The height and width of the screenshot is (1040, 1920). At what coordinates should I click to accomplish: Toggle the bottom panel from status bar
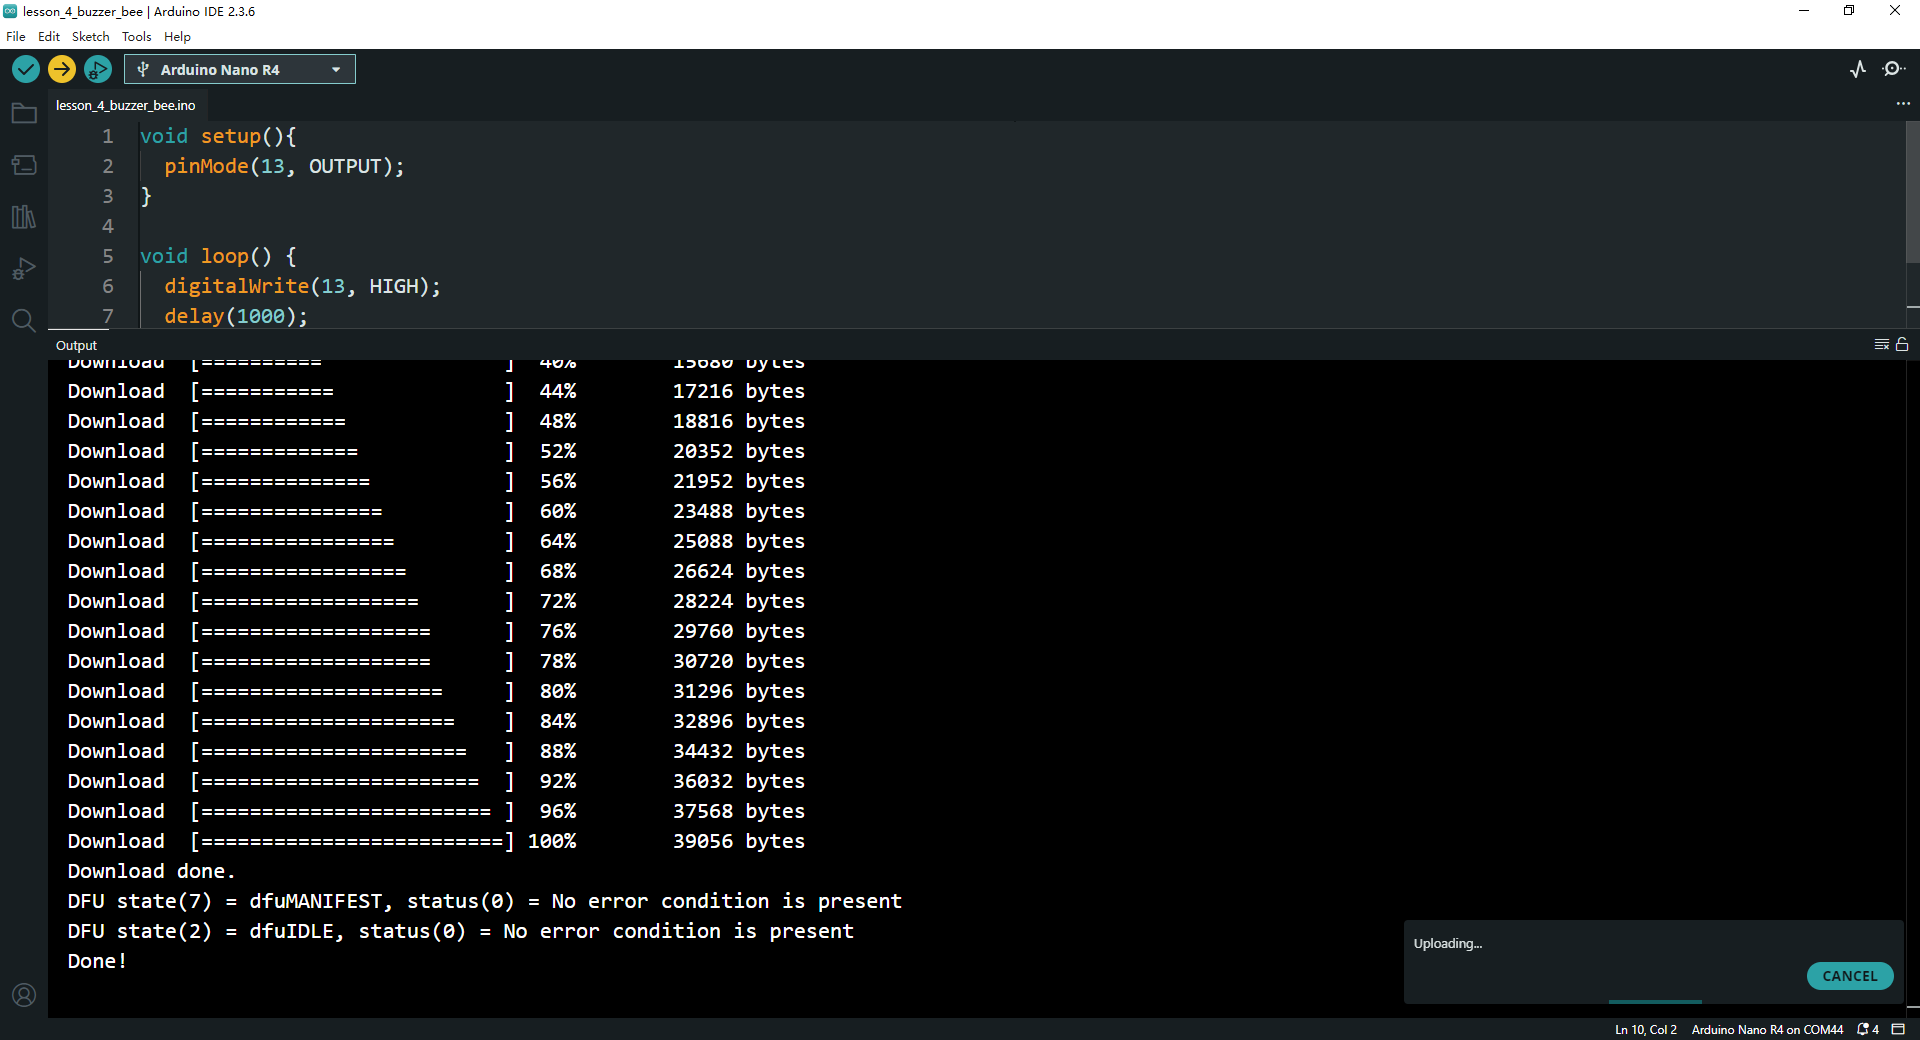click(1898, 1029)
